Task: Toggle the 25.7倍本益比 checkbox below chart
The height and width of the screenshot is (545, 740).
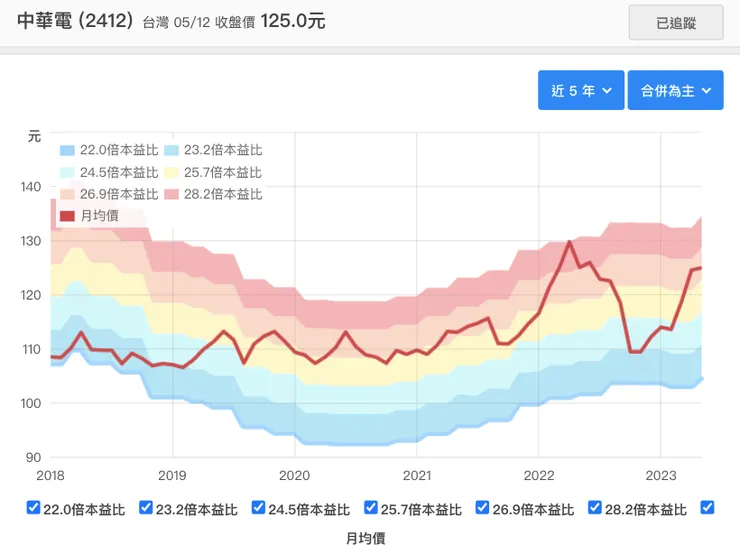Action: point(371,508)
